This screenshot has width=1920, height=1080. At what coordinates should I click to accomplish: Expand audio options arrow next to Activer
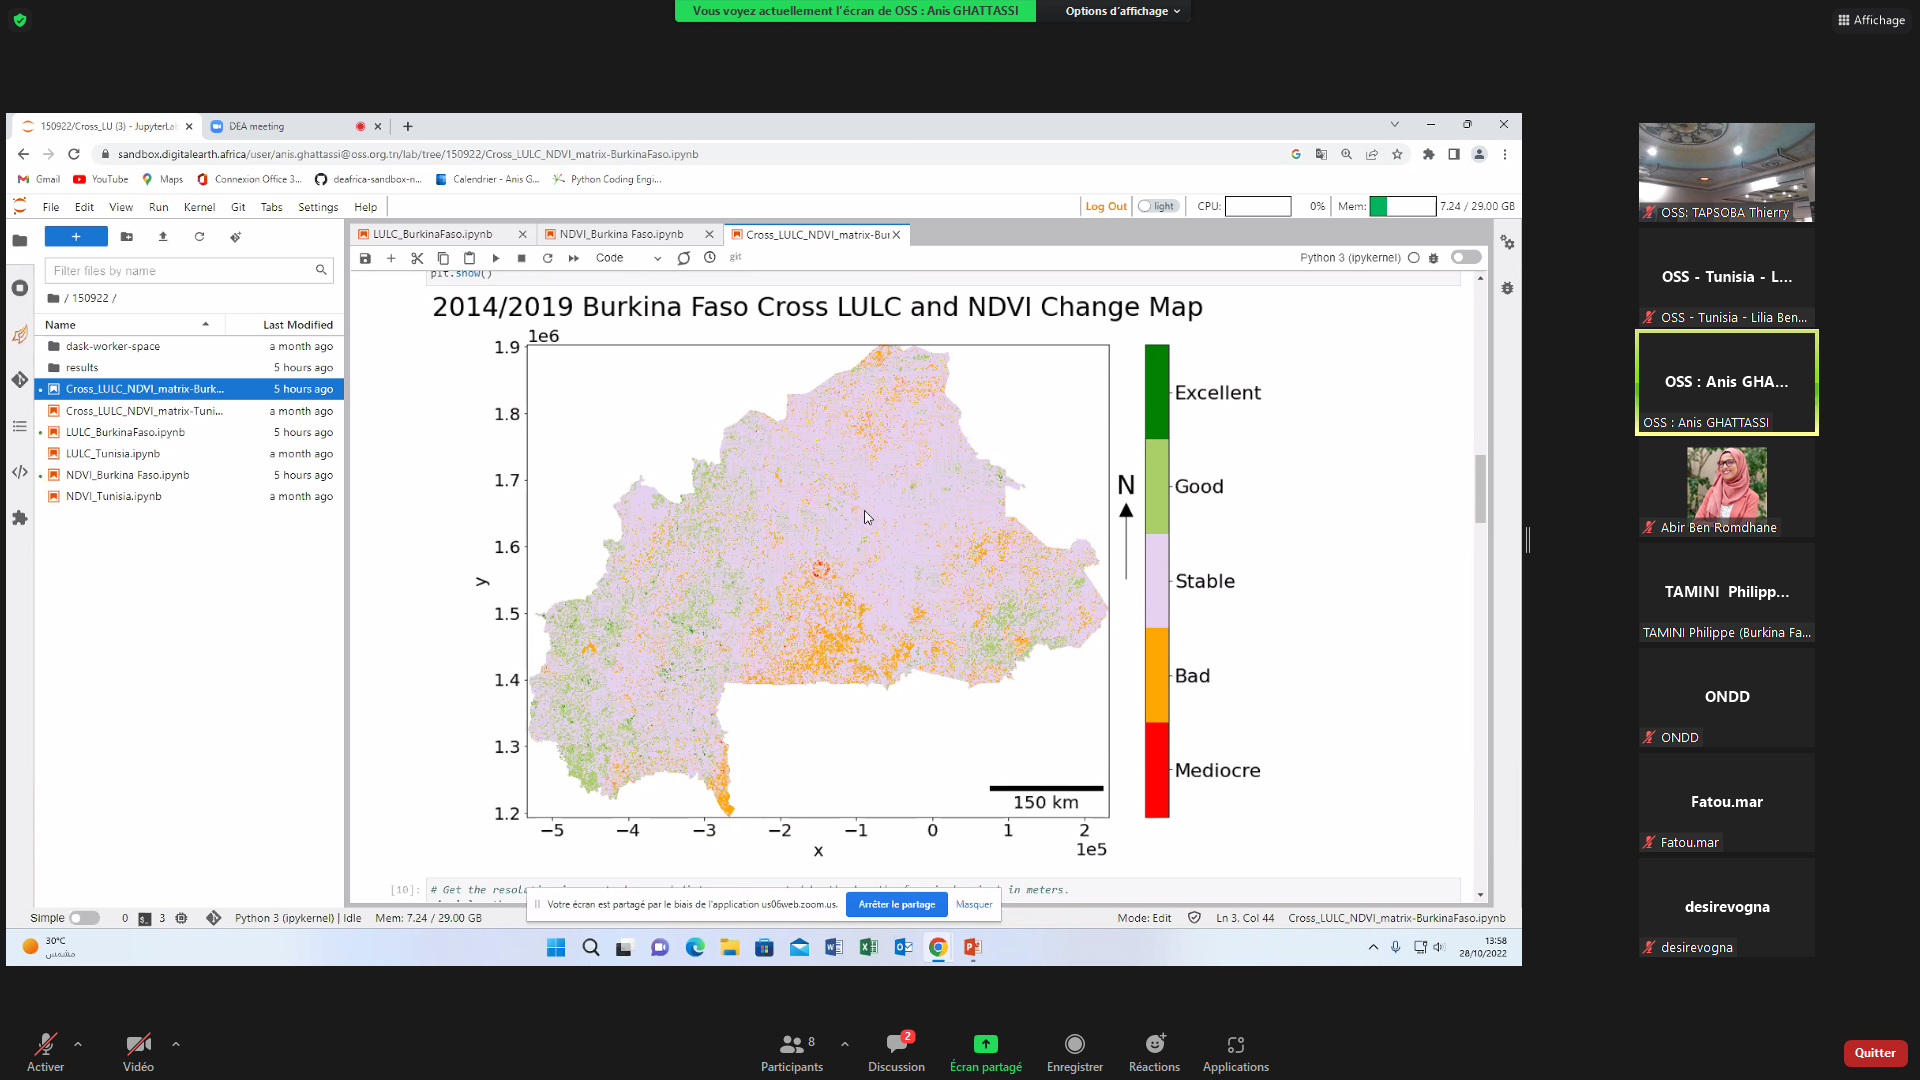(x=78, y=1044)
